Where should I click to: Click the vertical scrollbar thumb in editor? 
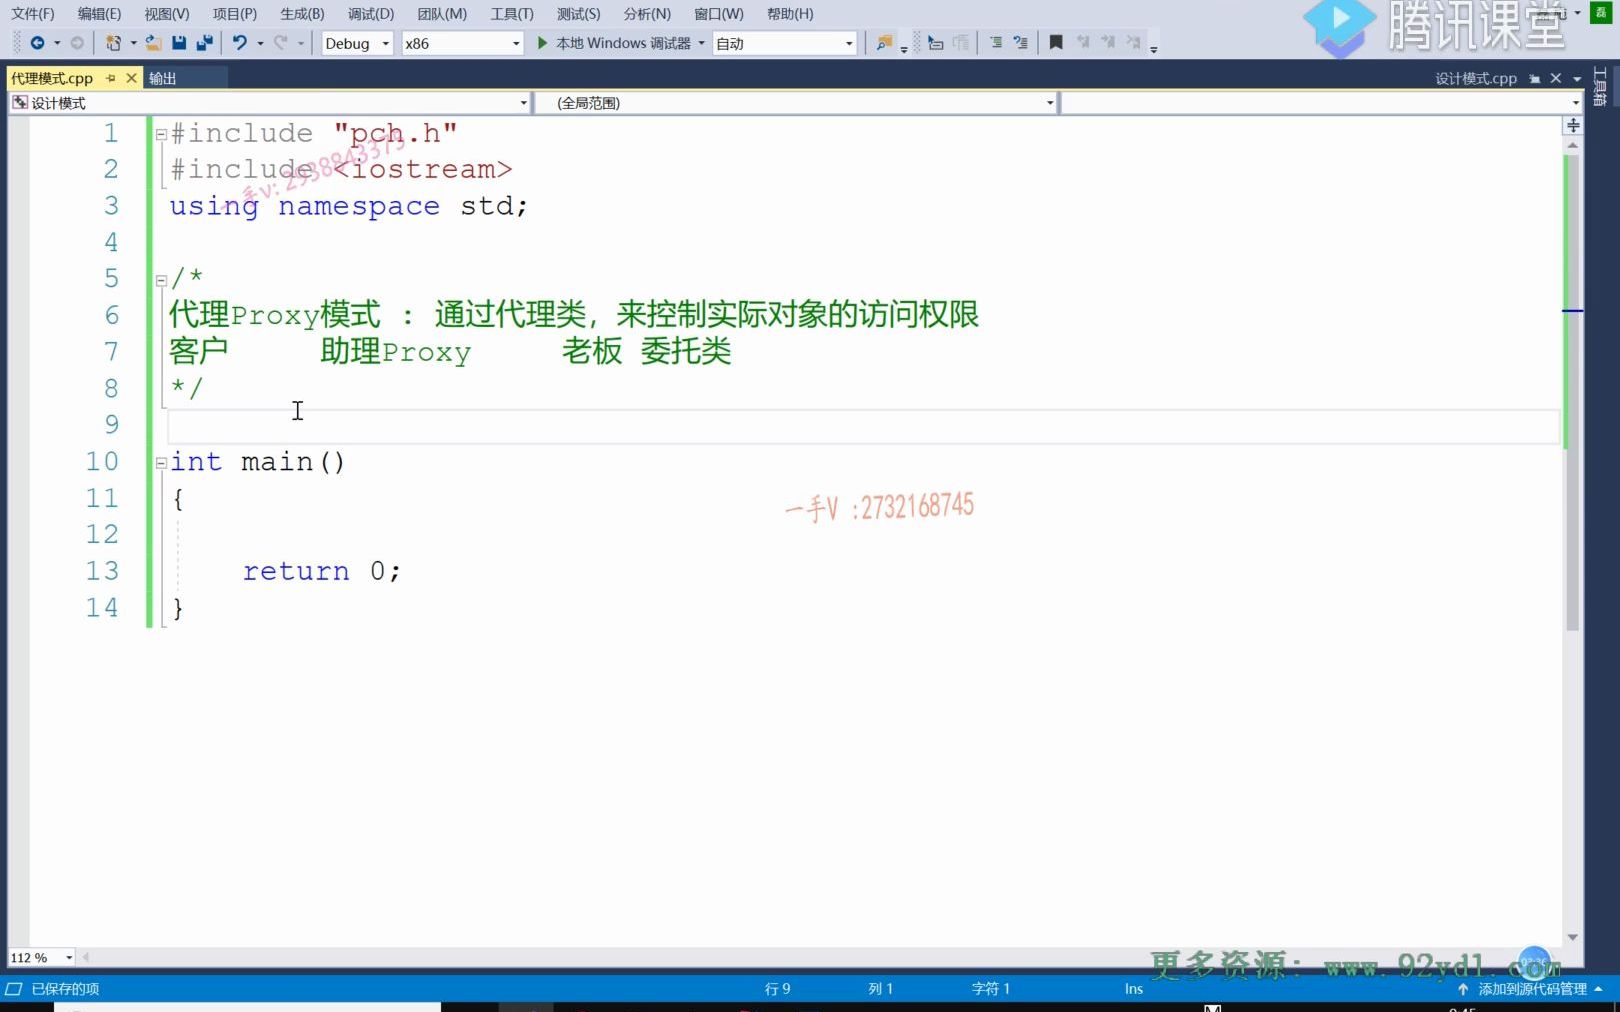tap(1572, 393)
